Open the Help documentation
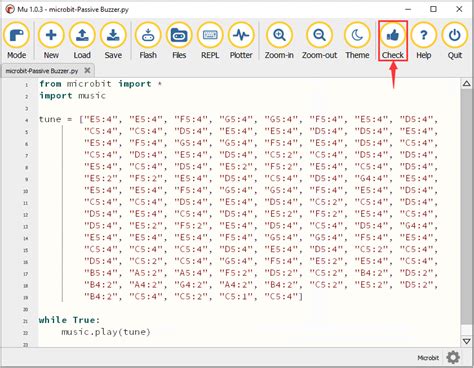The width and height of the screenshot is (474, 368). (423, 41)
